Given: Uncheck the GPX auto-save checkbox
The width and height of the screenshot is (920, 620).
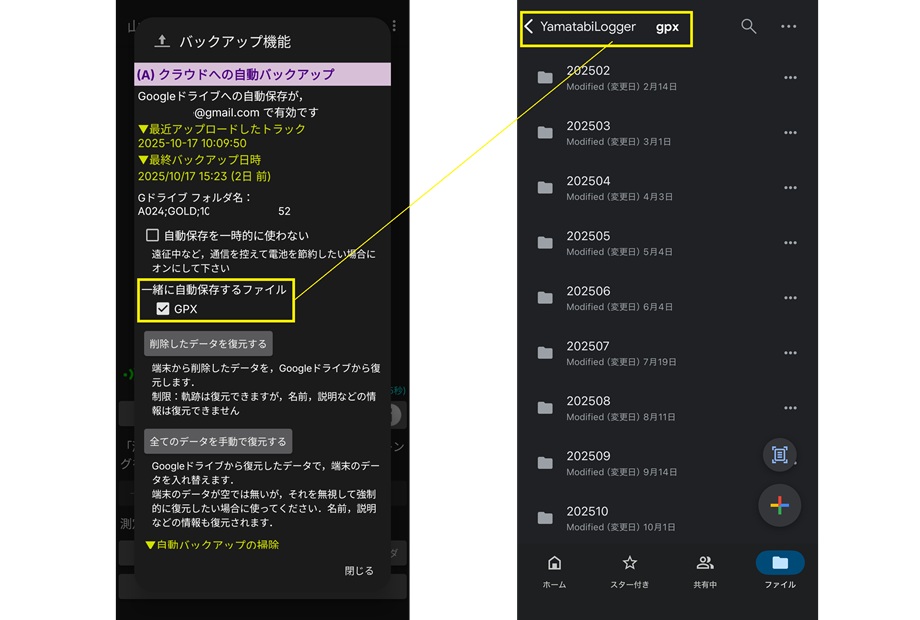Looking at the screenshot, I should [x=163, y=309].
